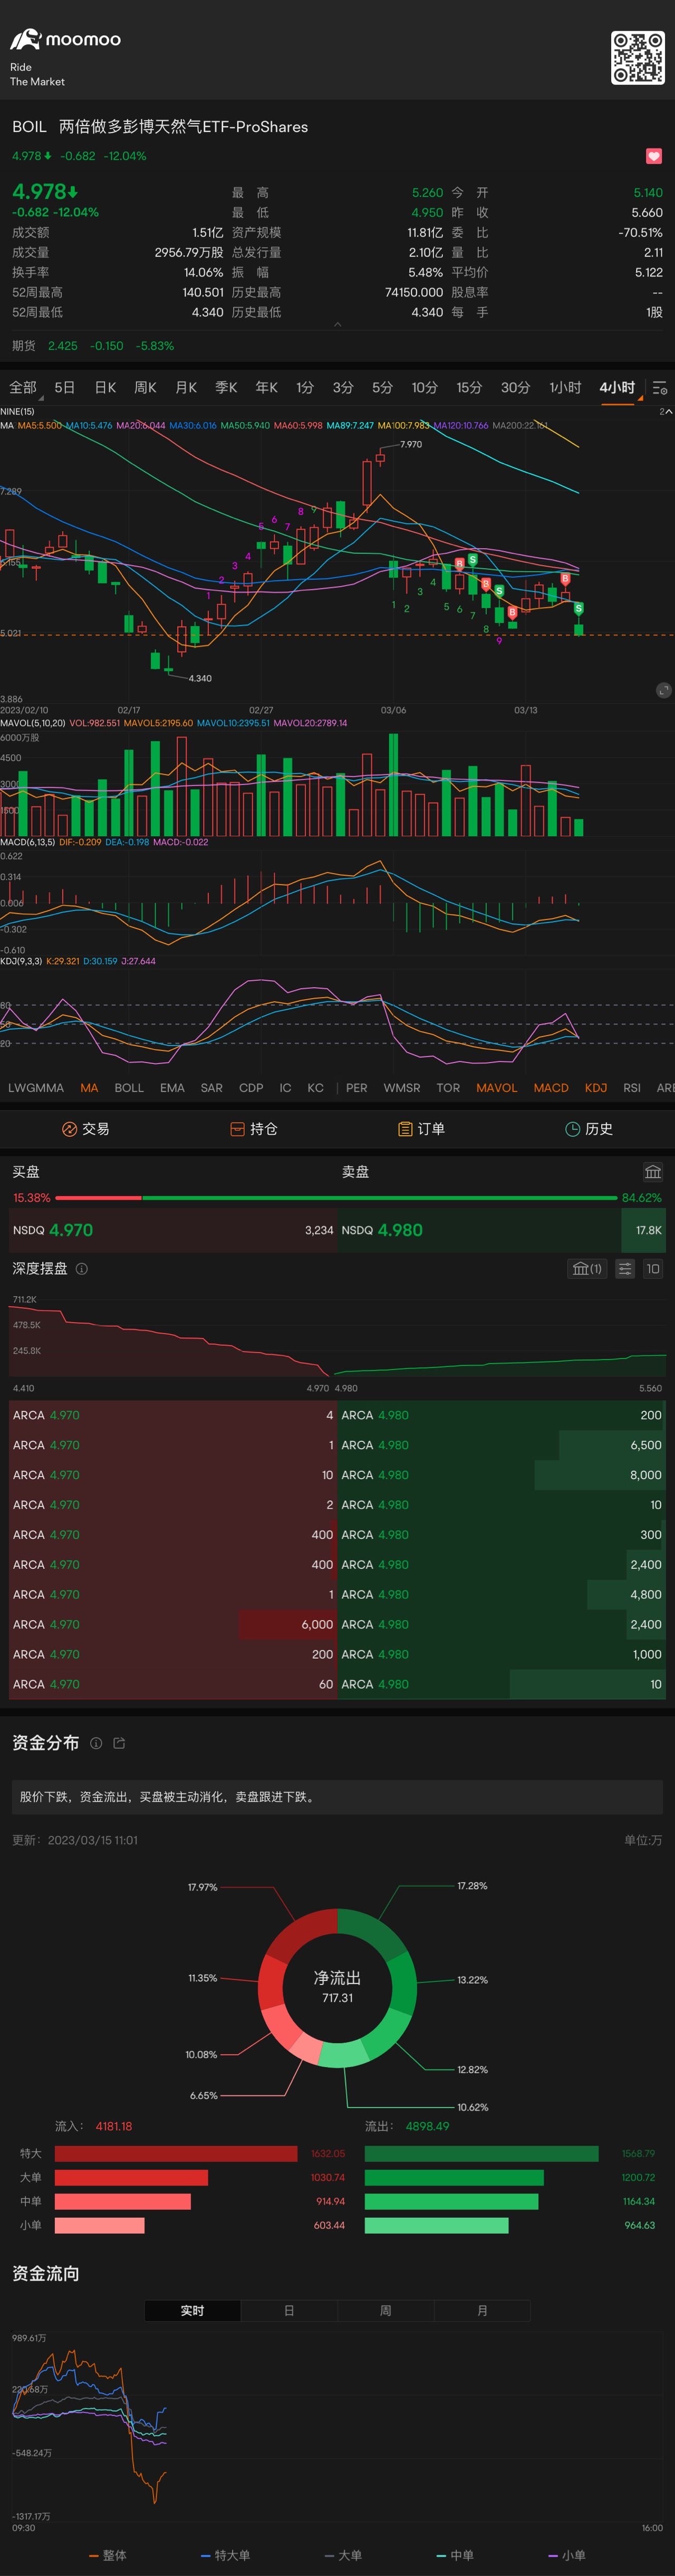The image size is (675, 2576).
Task: Toggle the BOLL indicator
Action: coord(129,1088)
